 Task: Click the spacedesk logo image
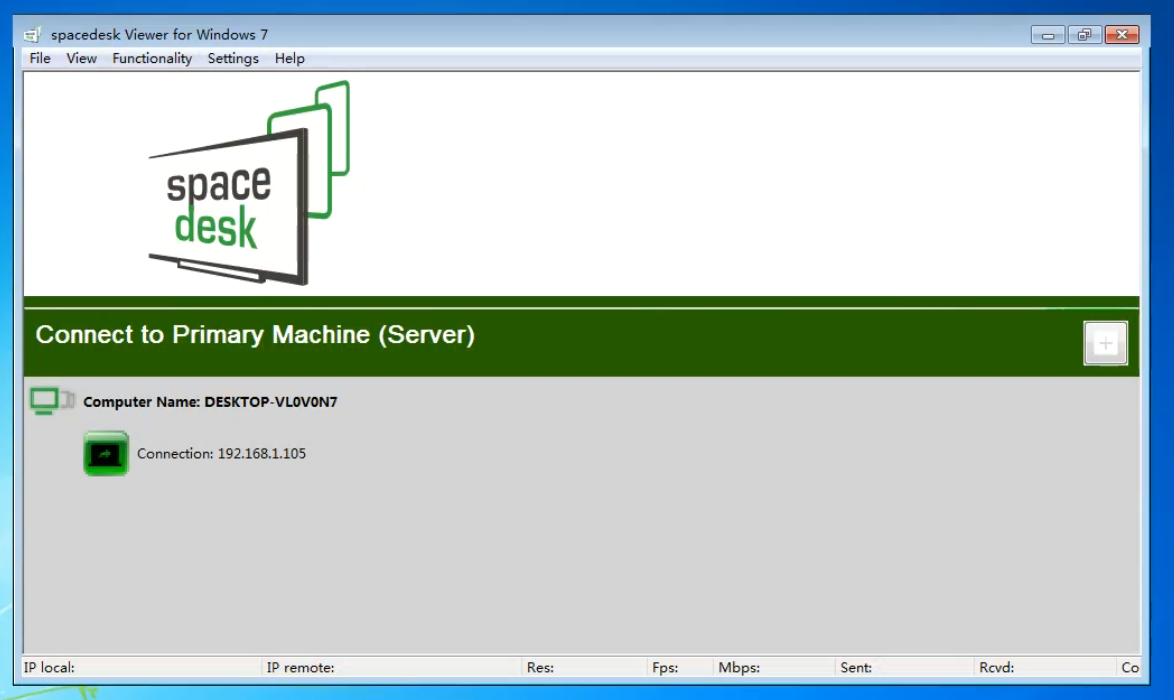tap(249, 184)
